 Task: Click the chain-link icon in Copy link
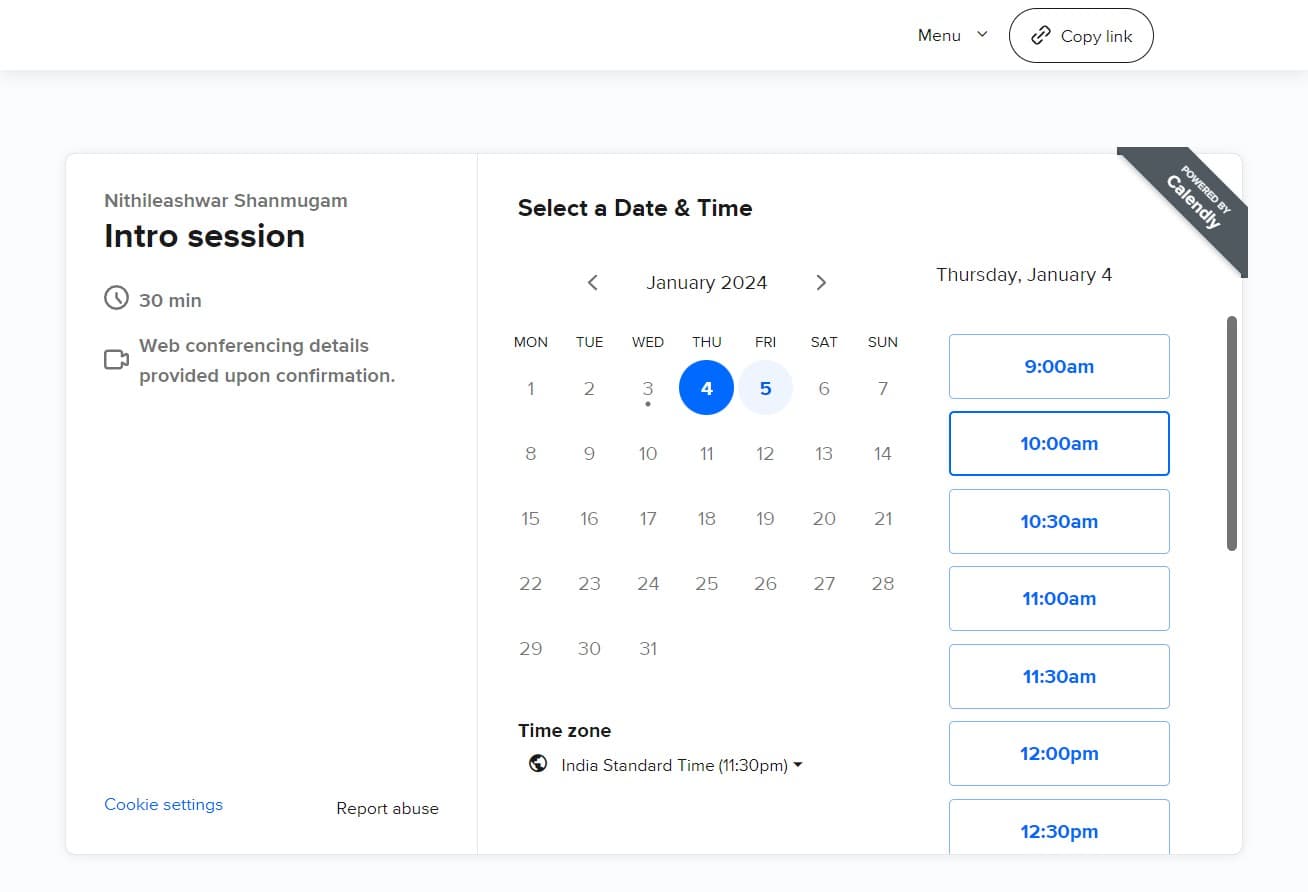tap(1041, 36)
